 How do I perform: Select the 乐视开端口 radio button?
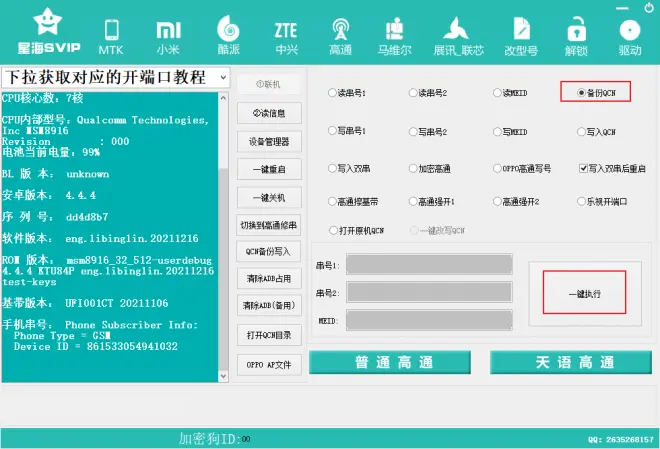point(581,202)
